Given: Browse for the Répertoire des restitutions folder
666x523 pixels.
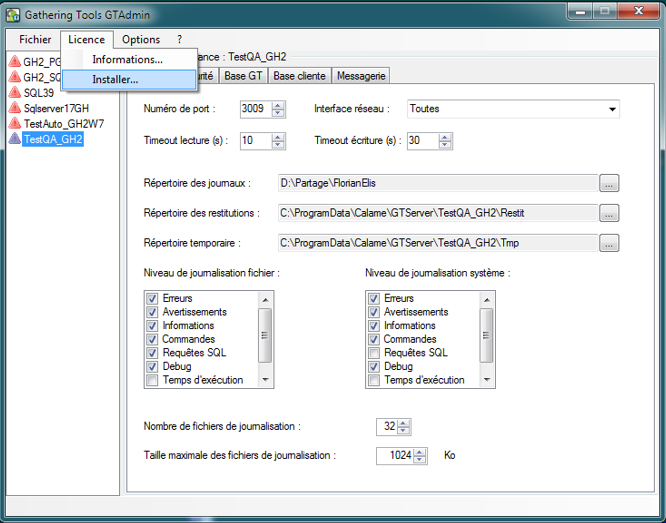Looking at the screenshot, I should click(609, 213).
